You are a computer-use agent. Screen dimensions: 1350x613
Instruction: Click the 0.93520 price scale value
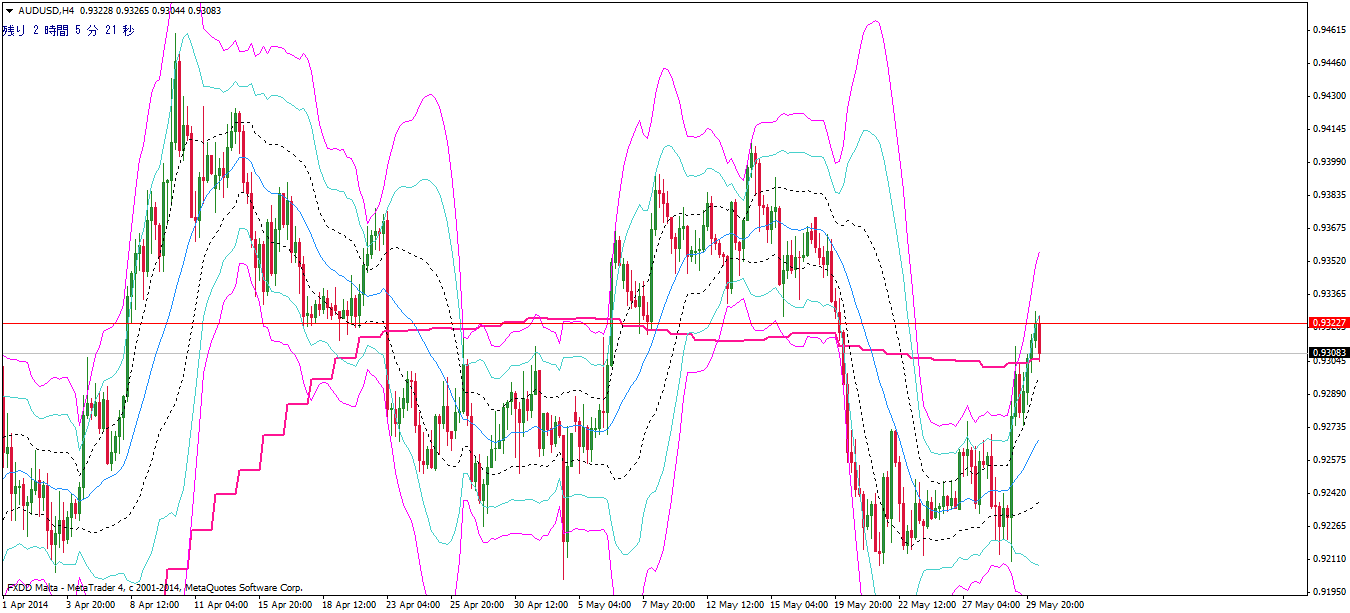point(1329,261)
